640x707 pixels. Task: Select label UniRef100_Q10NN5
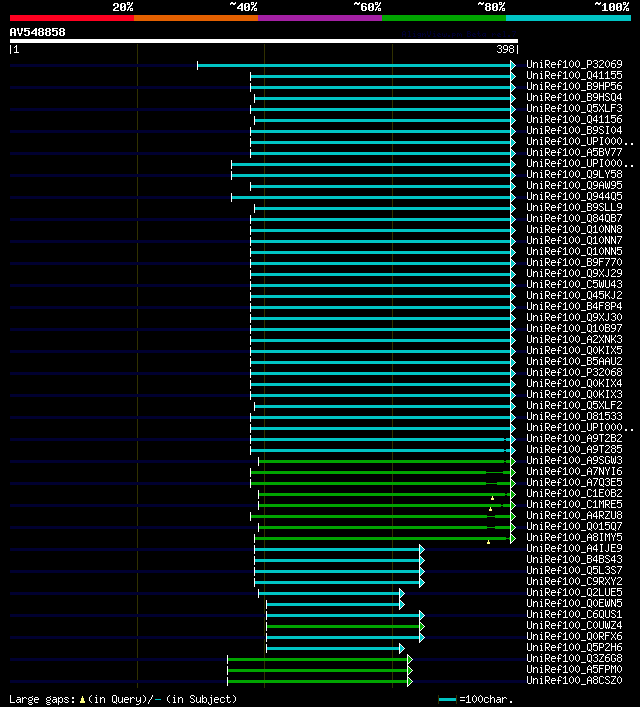[x=574, y=252]
